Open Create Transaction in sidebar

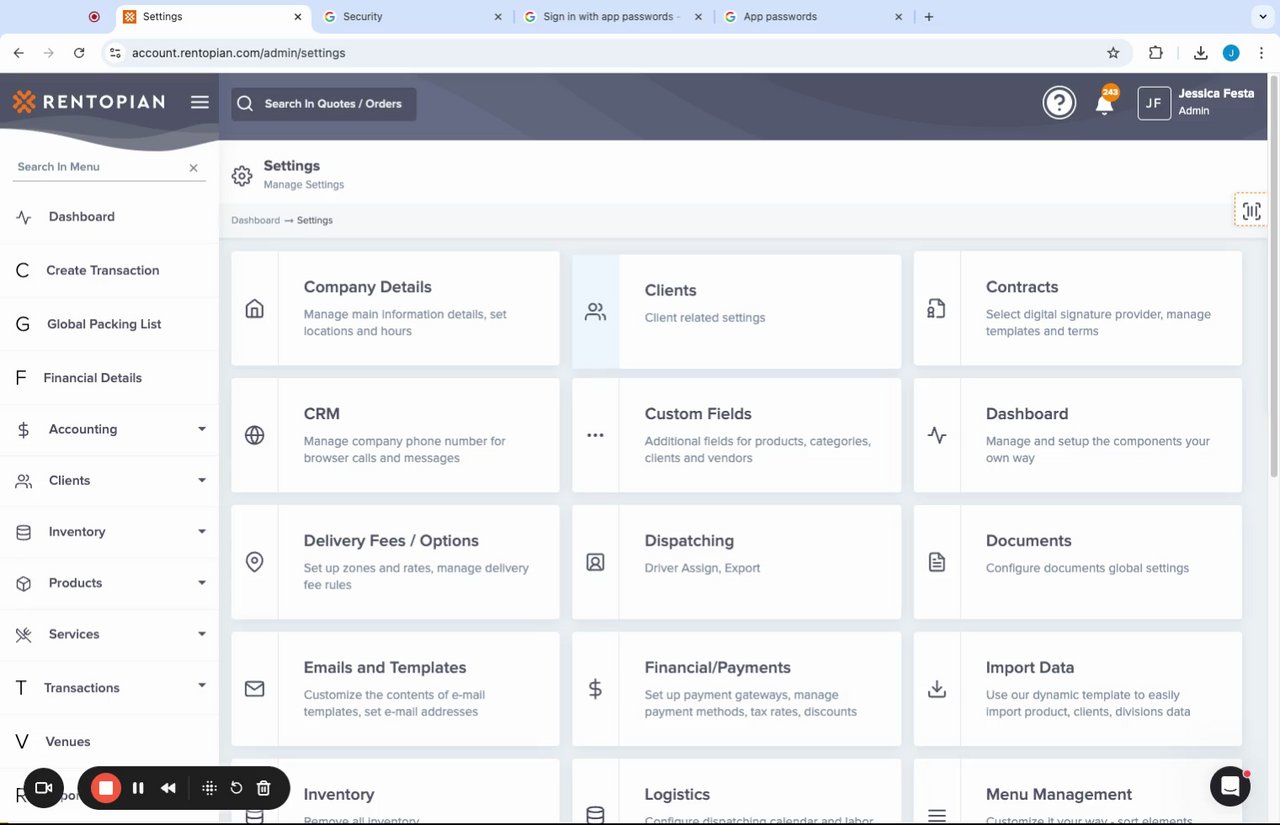point(109,270)
